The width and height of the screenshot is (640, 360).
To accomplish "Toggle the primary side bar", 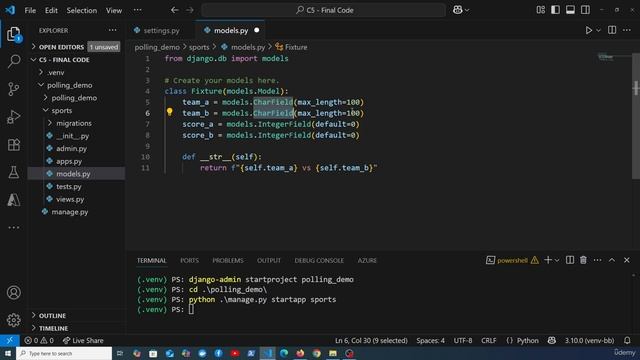I will pos(556,10).
